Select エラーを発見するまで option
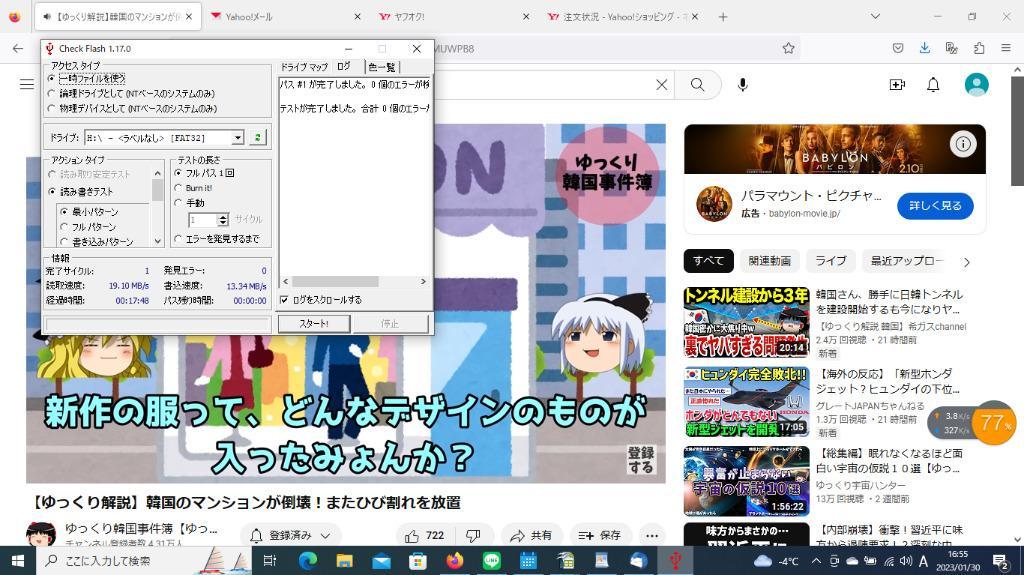 (217, 239)
